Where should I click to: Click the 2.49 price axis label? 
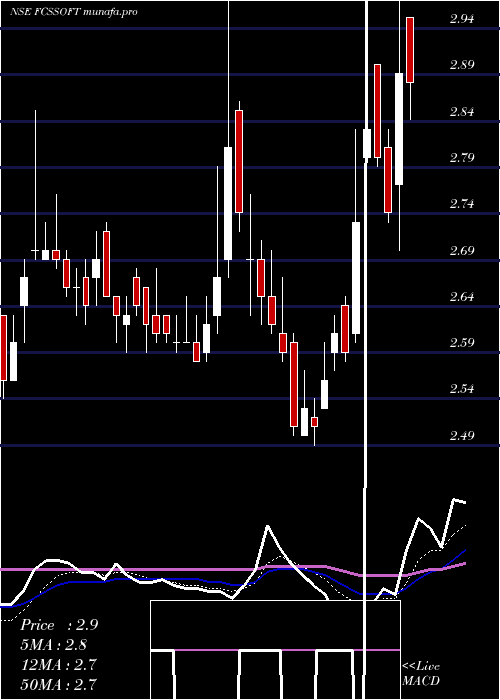(462, 435)
